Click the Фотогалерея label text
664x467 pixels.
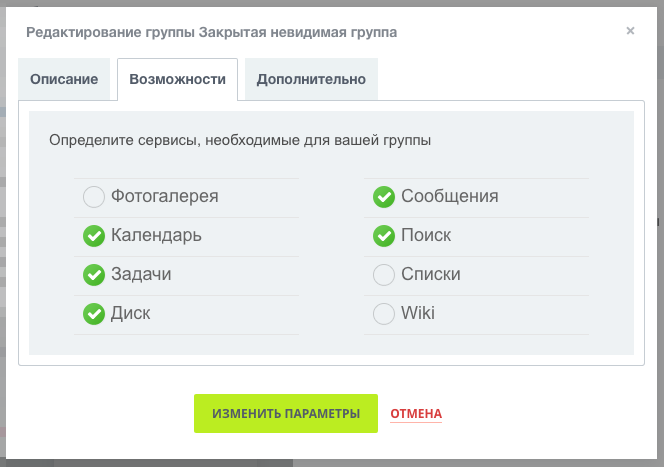[165, 196]
